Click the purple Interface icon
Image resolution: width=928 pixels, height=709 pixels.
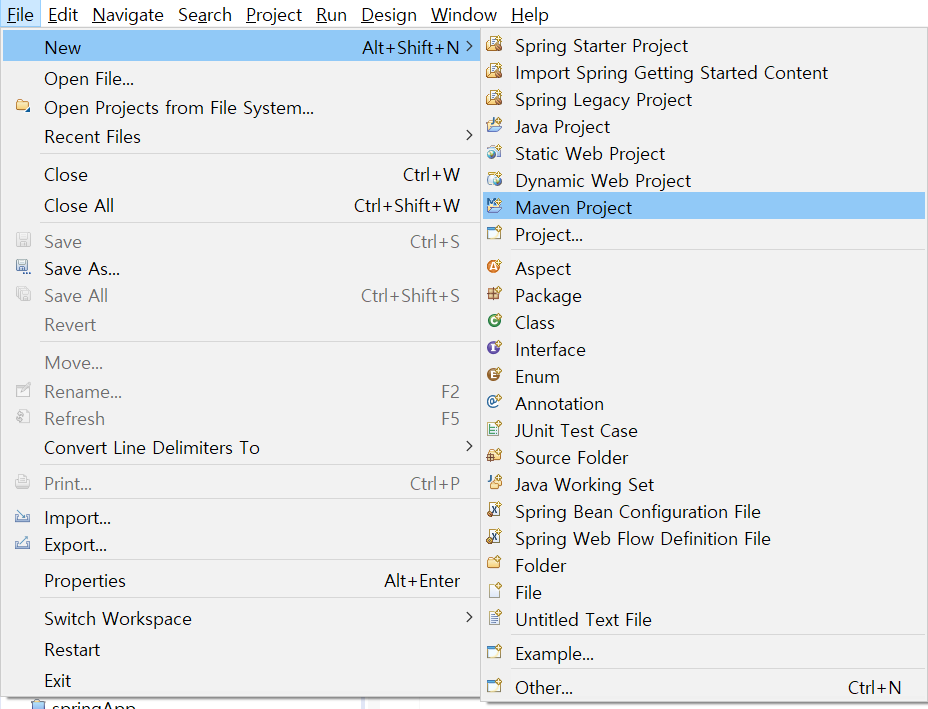(x=494, y=348)
